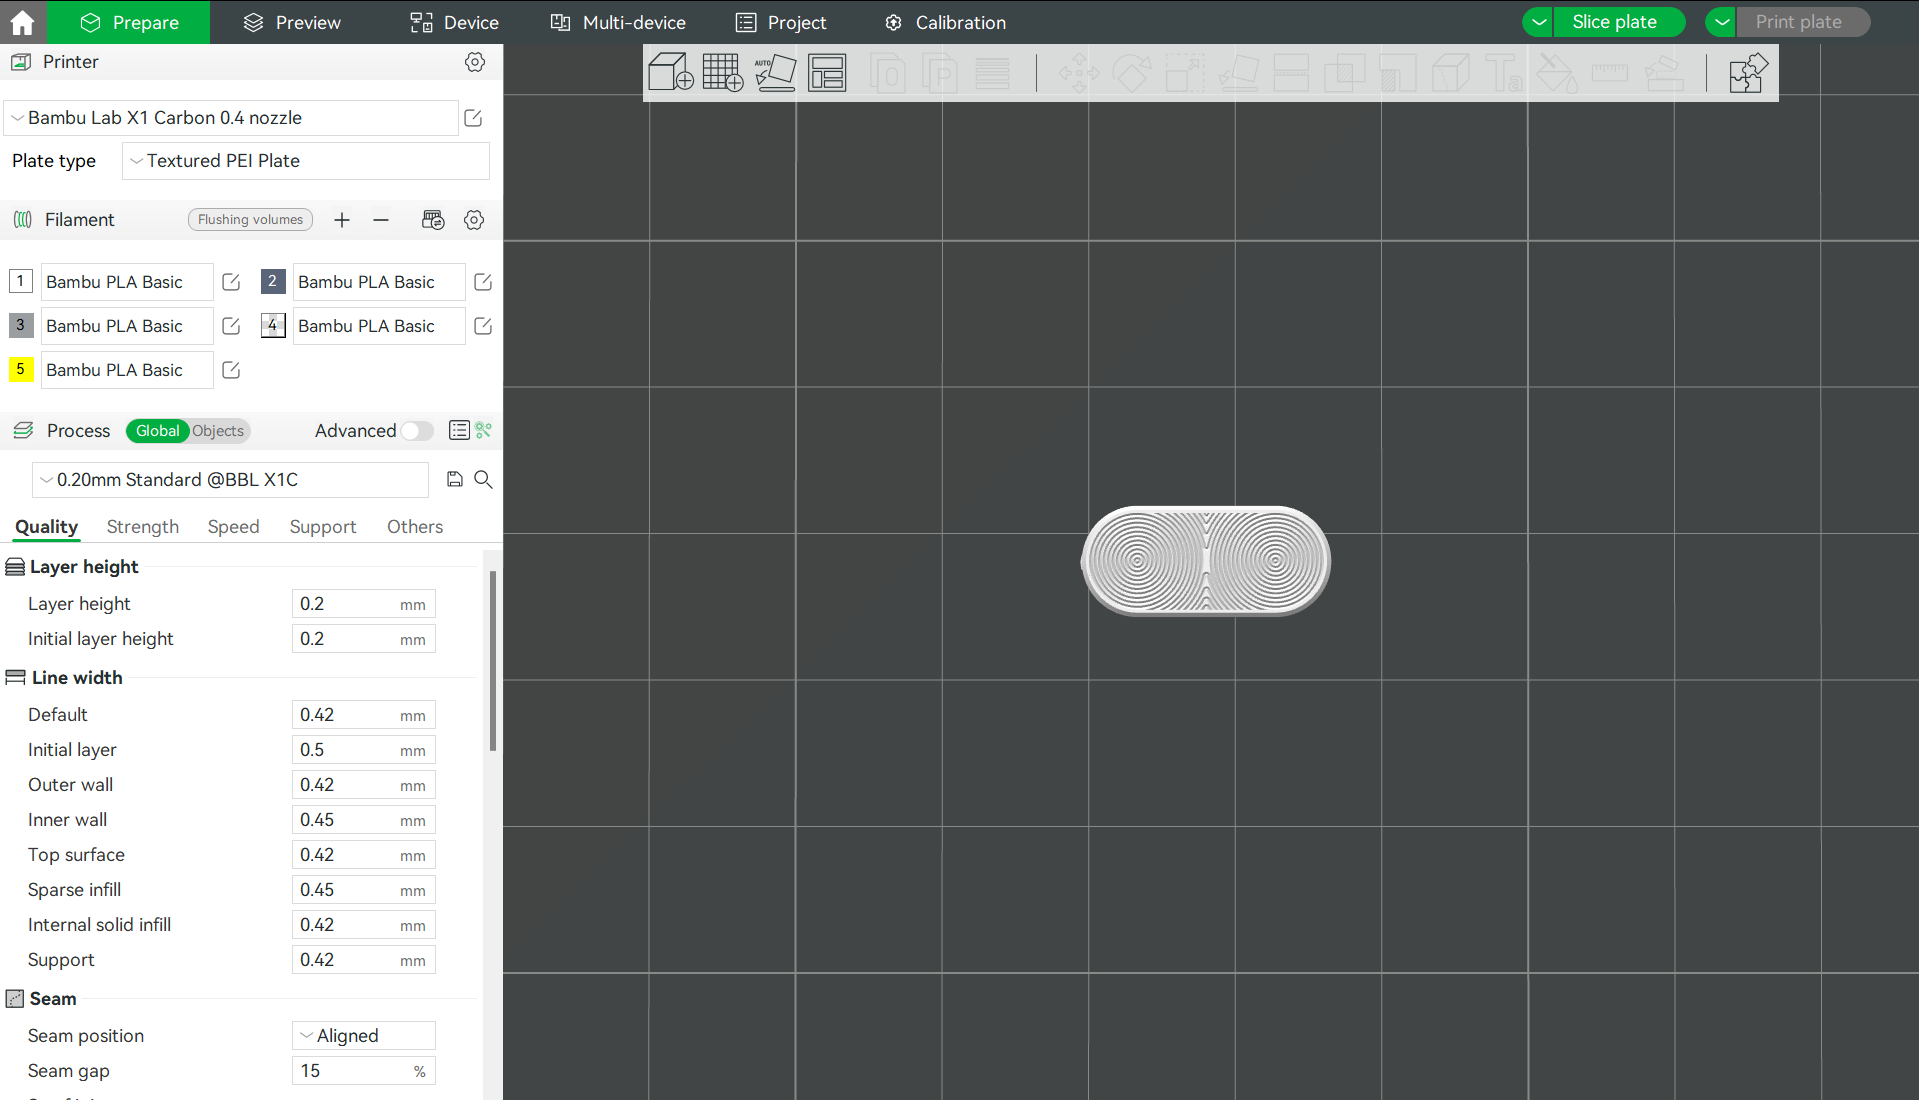Image resolution: width=1919 pixels, height=1100 pixels.
Task: Edit filament 1 preset
Action: click(x=231, y=282)
